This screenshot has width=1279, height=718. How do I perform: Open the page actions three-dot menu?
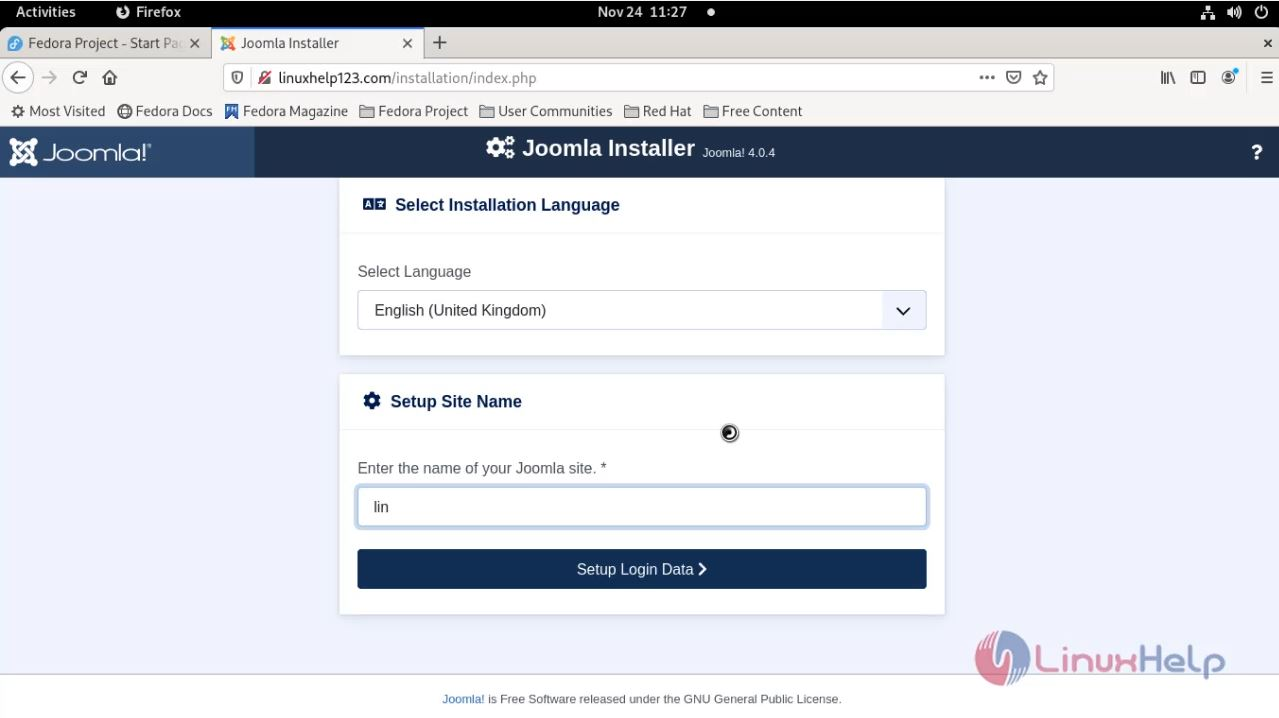click(987, 77)
